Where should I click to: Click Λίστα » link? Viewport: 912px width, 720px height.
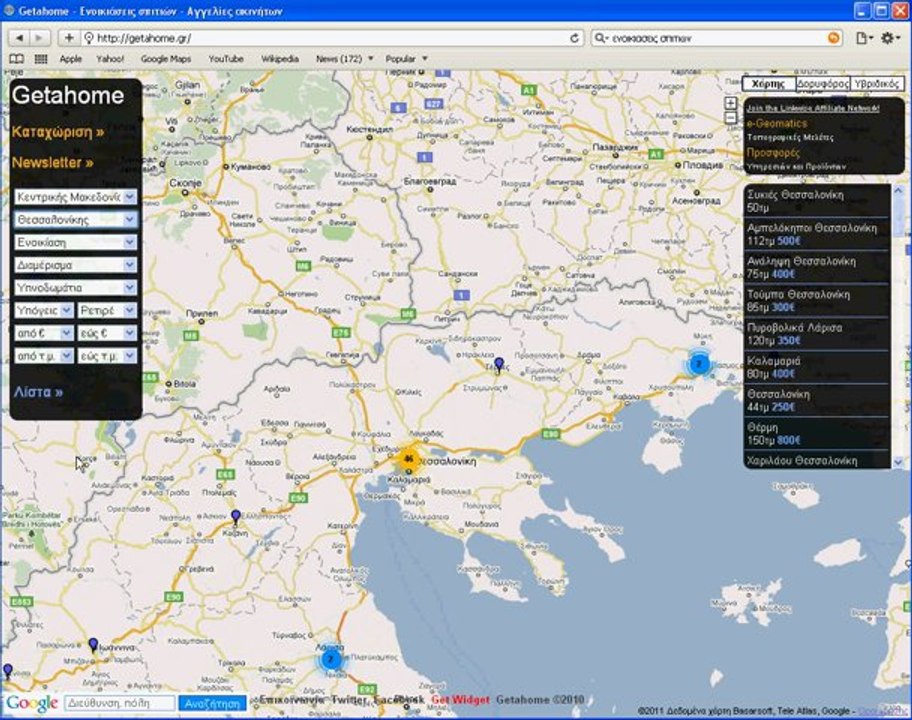click(38, 392)
